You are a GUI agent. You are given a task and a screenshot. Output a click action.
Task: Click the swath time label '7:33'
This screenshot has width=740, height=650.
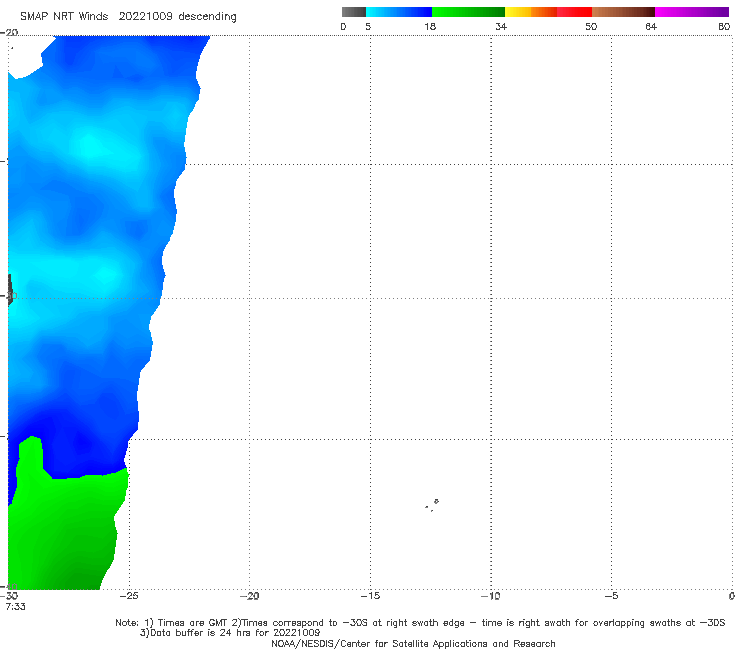16,607
